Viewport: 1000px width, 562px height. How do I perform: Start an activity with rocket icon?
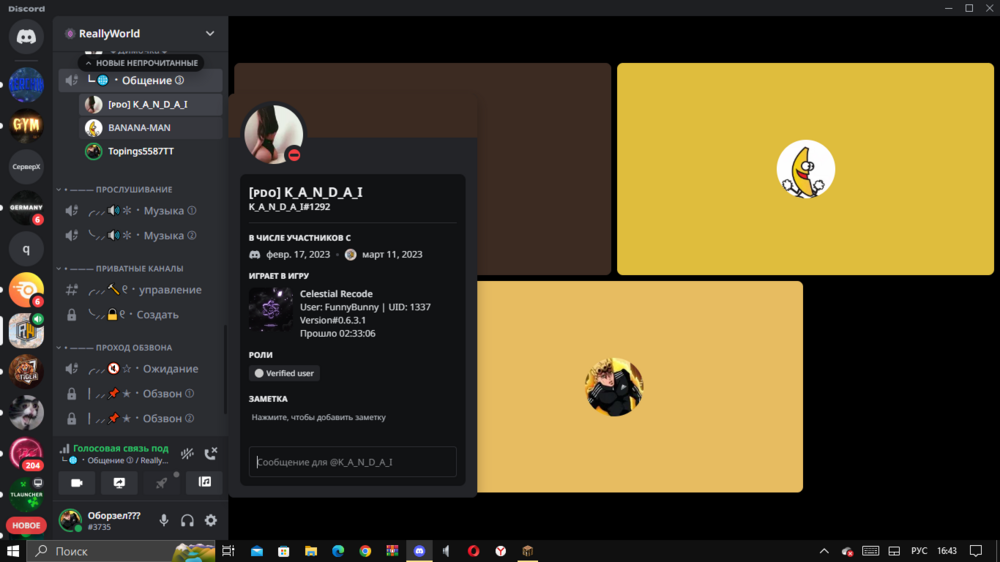click(161, 483)
